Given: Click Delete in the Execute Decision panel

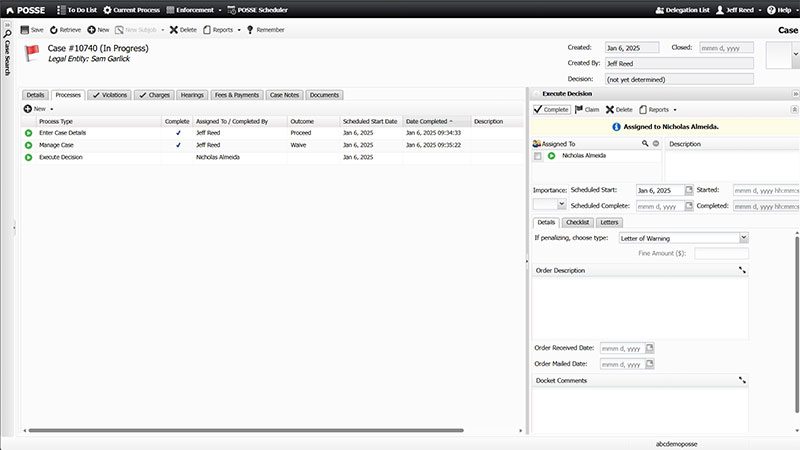Looking at the screenshot, I should point(619,110).
